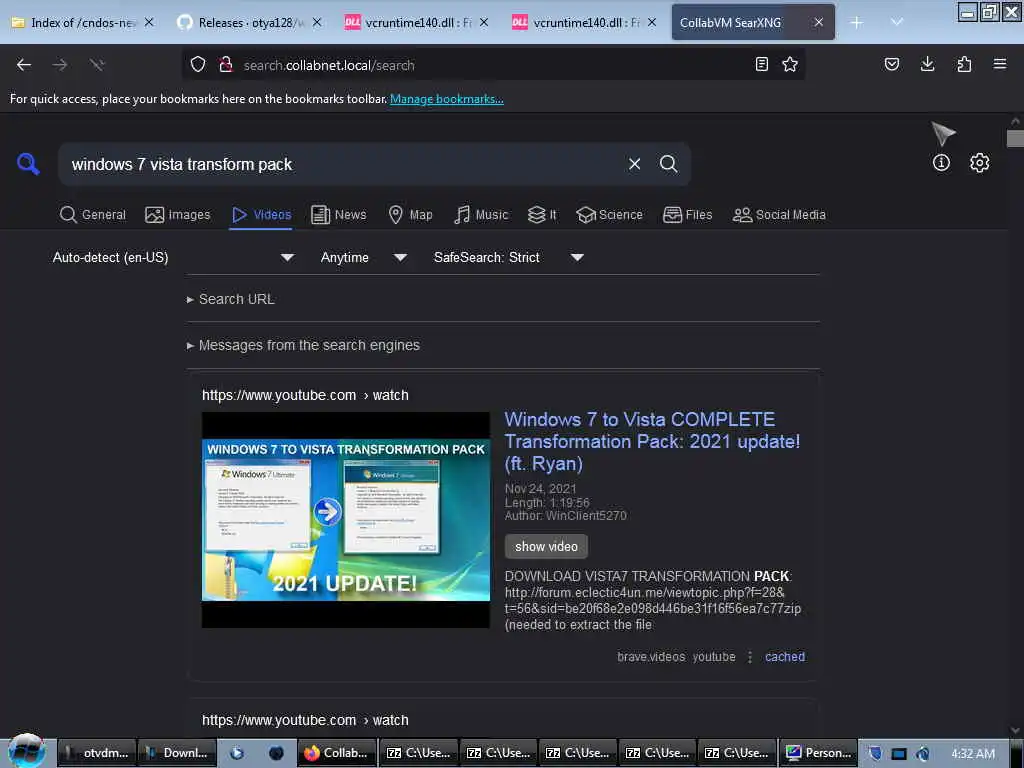Image resolution: width=1024 pixels, height=768 pixels.
Task: Open the Anytime time range dropdown
Action: [x=364, y=257]
